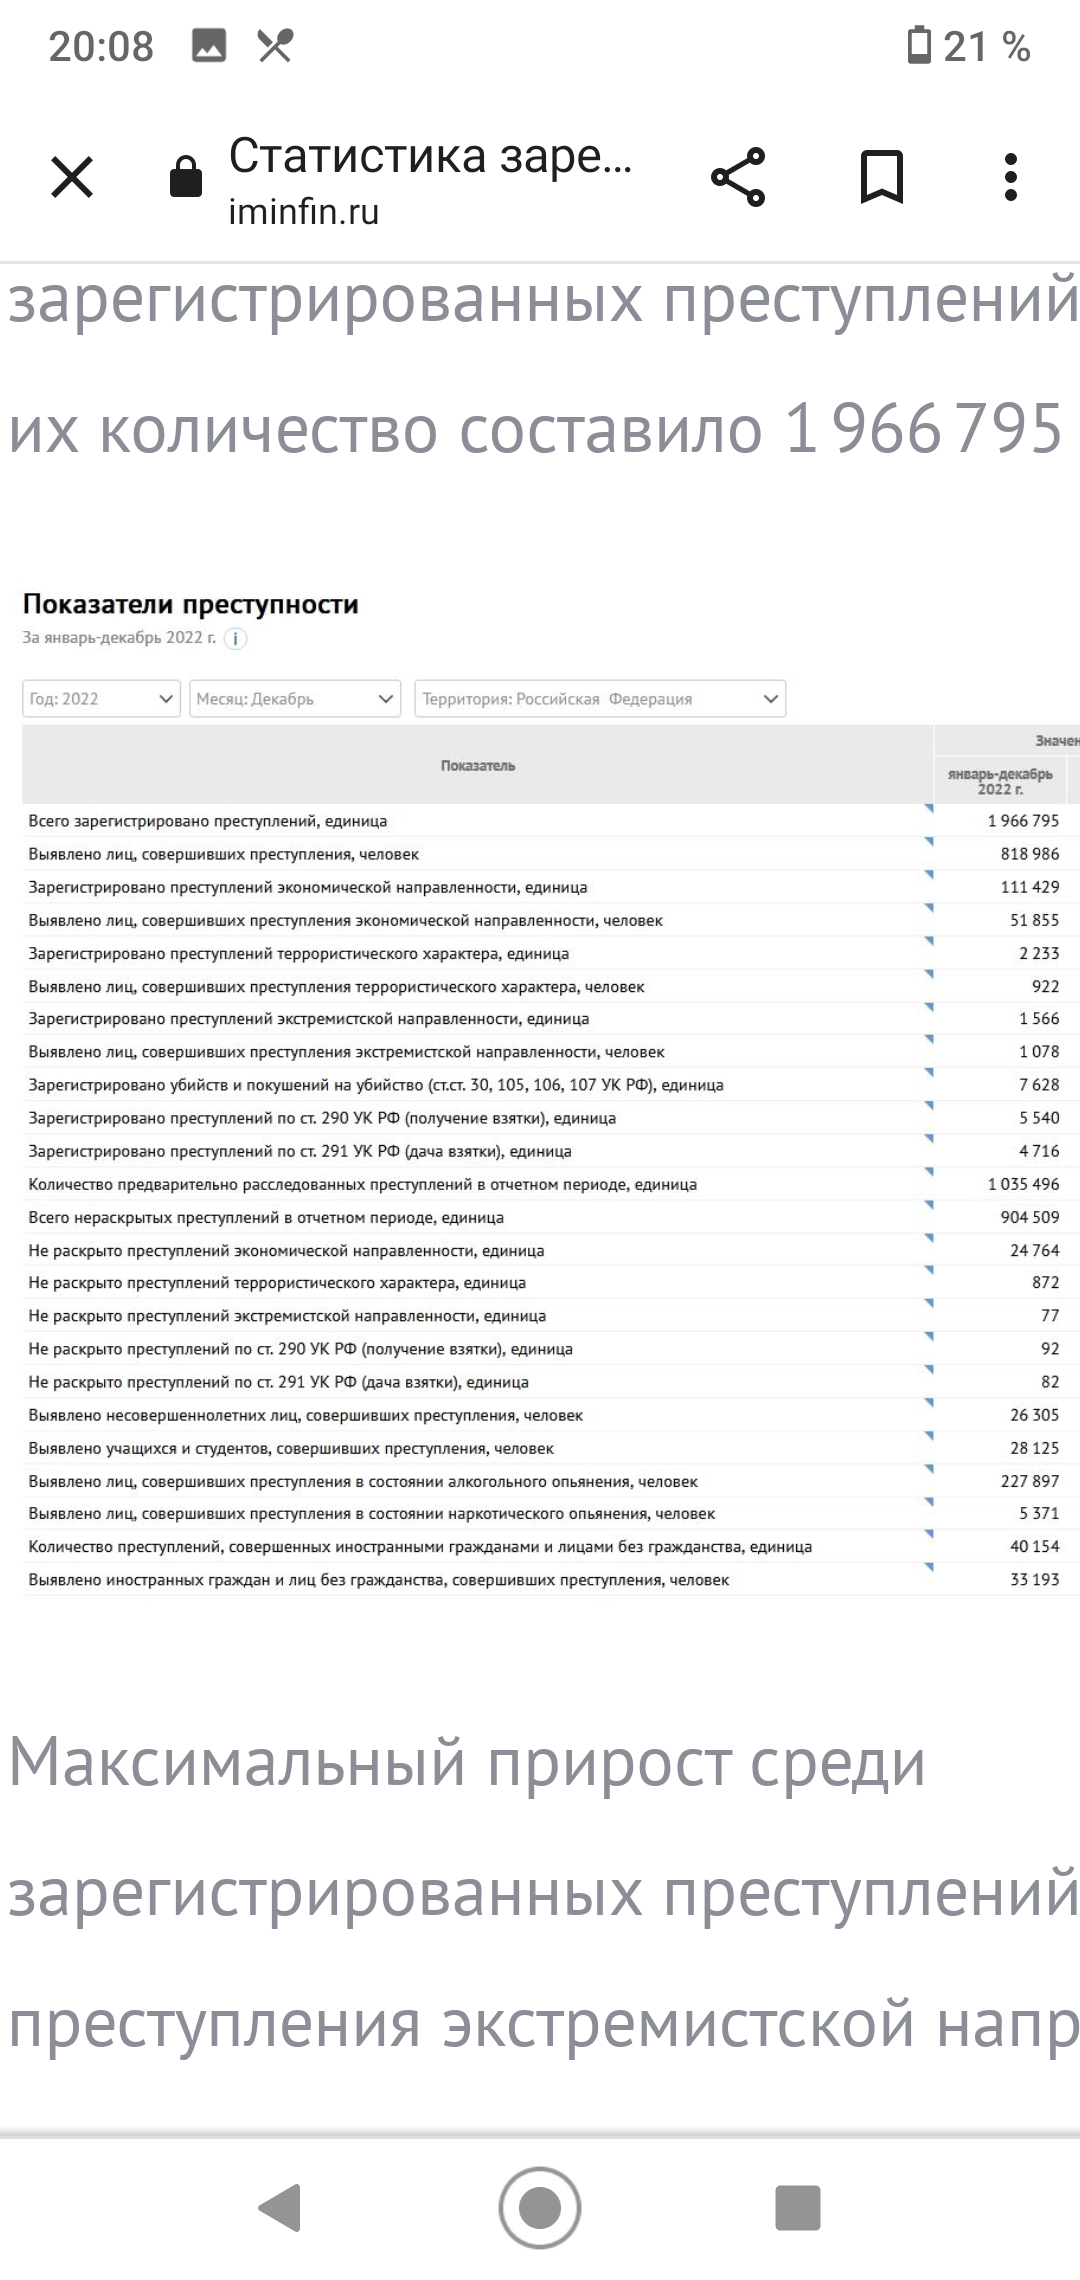Tap the Показатели преступности heading
The image size is (1080, 2280).
[x=190, y=604]
